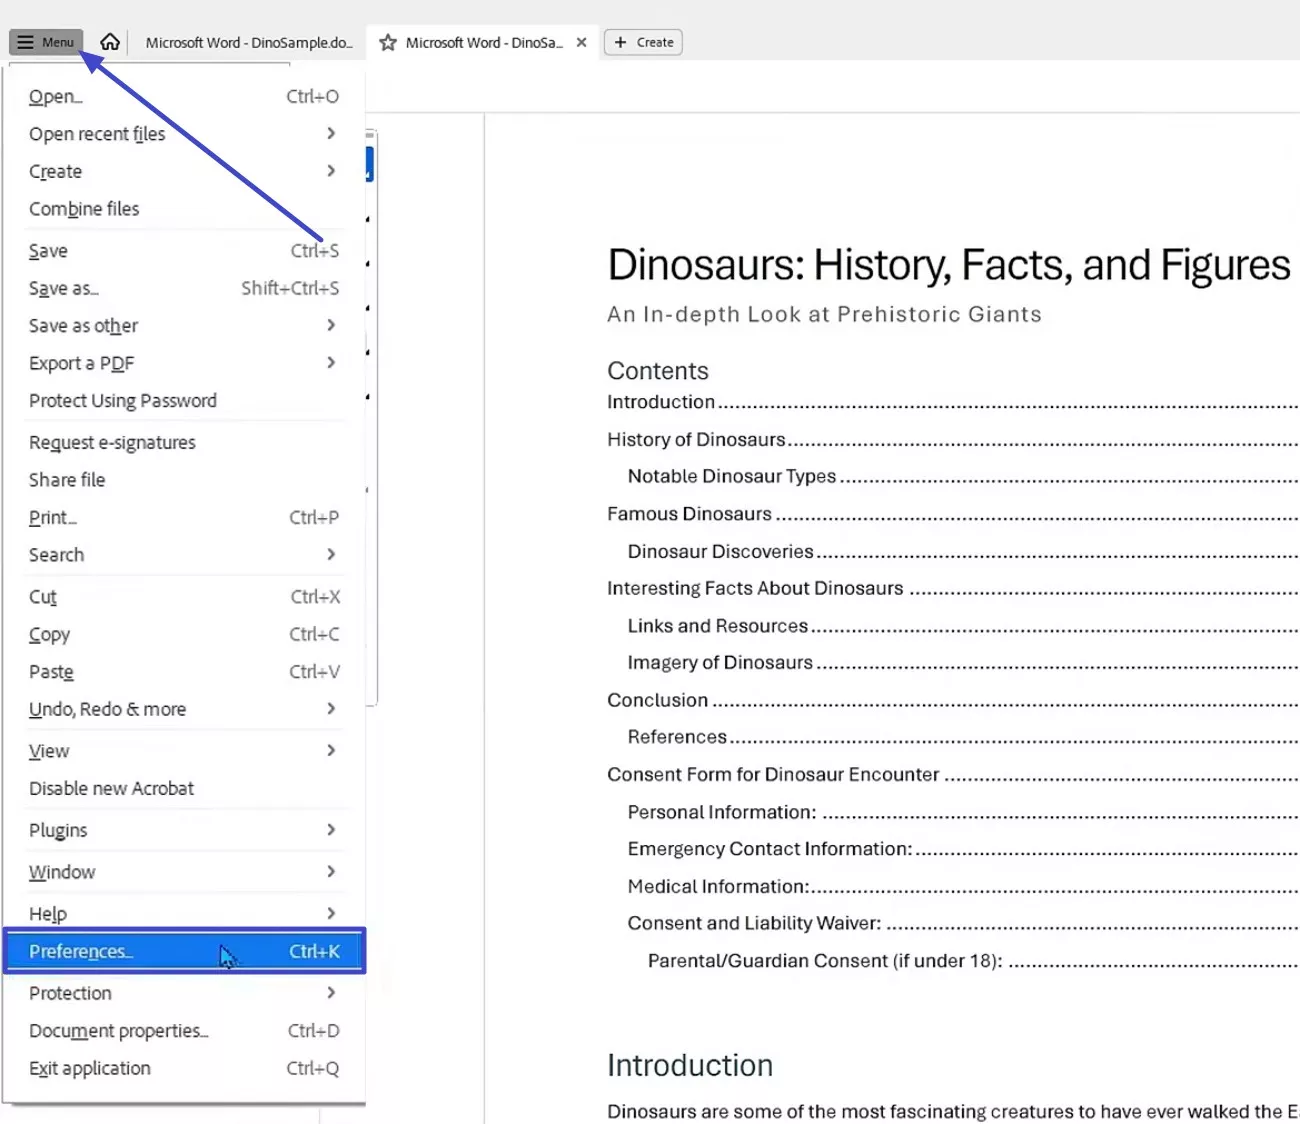Star the DinoSample document tab
The image size is (1300, 1124).
coord(387,42)
